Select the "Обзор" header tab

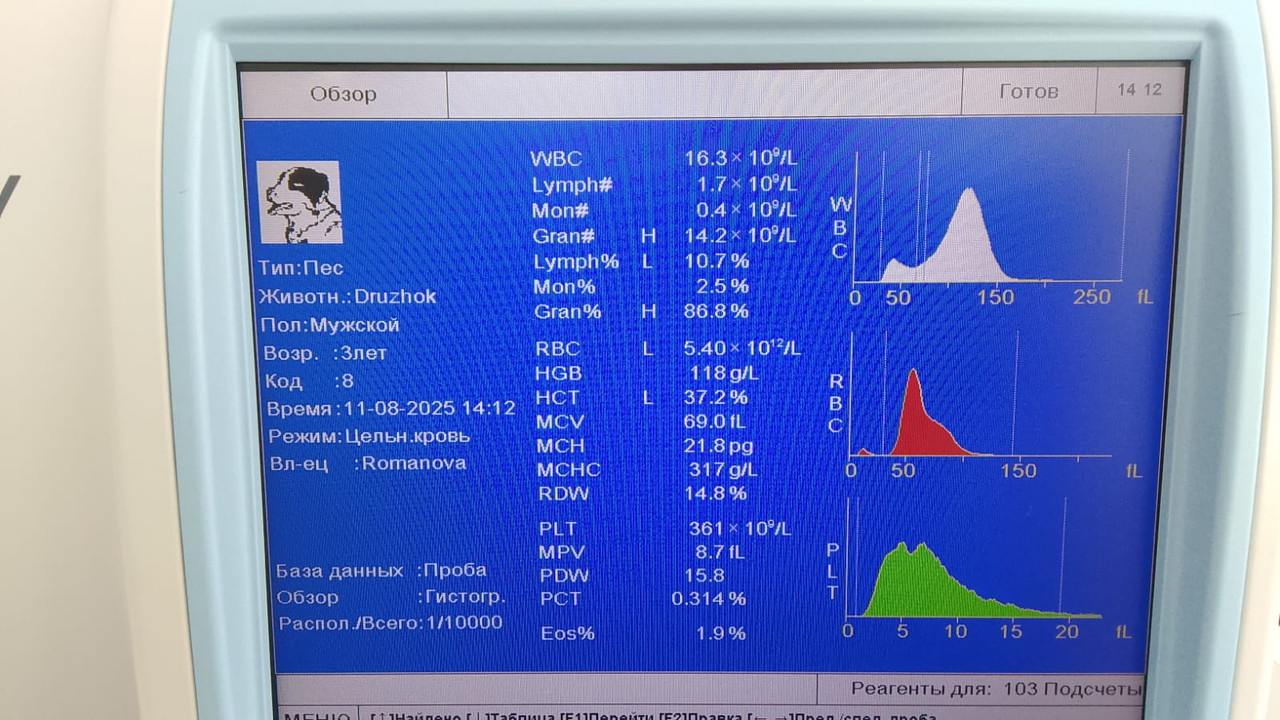click(x=343, y=94)
